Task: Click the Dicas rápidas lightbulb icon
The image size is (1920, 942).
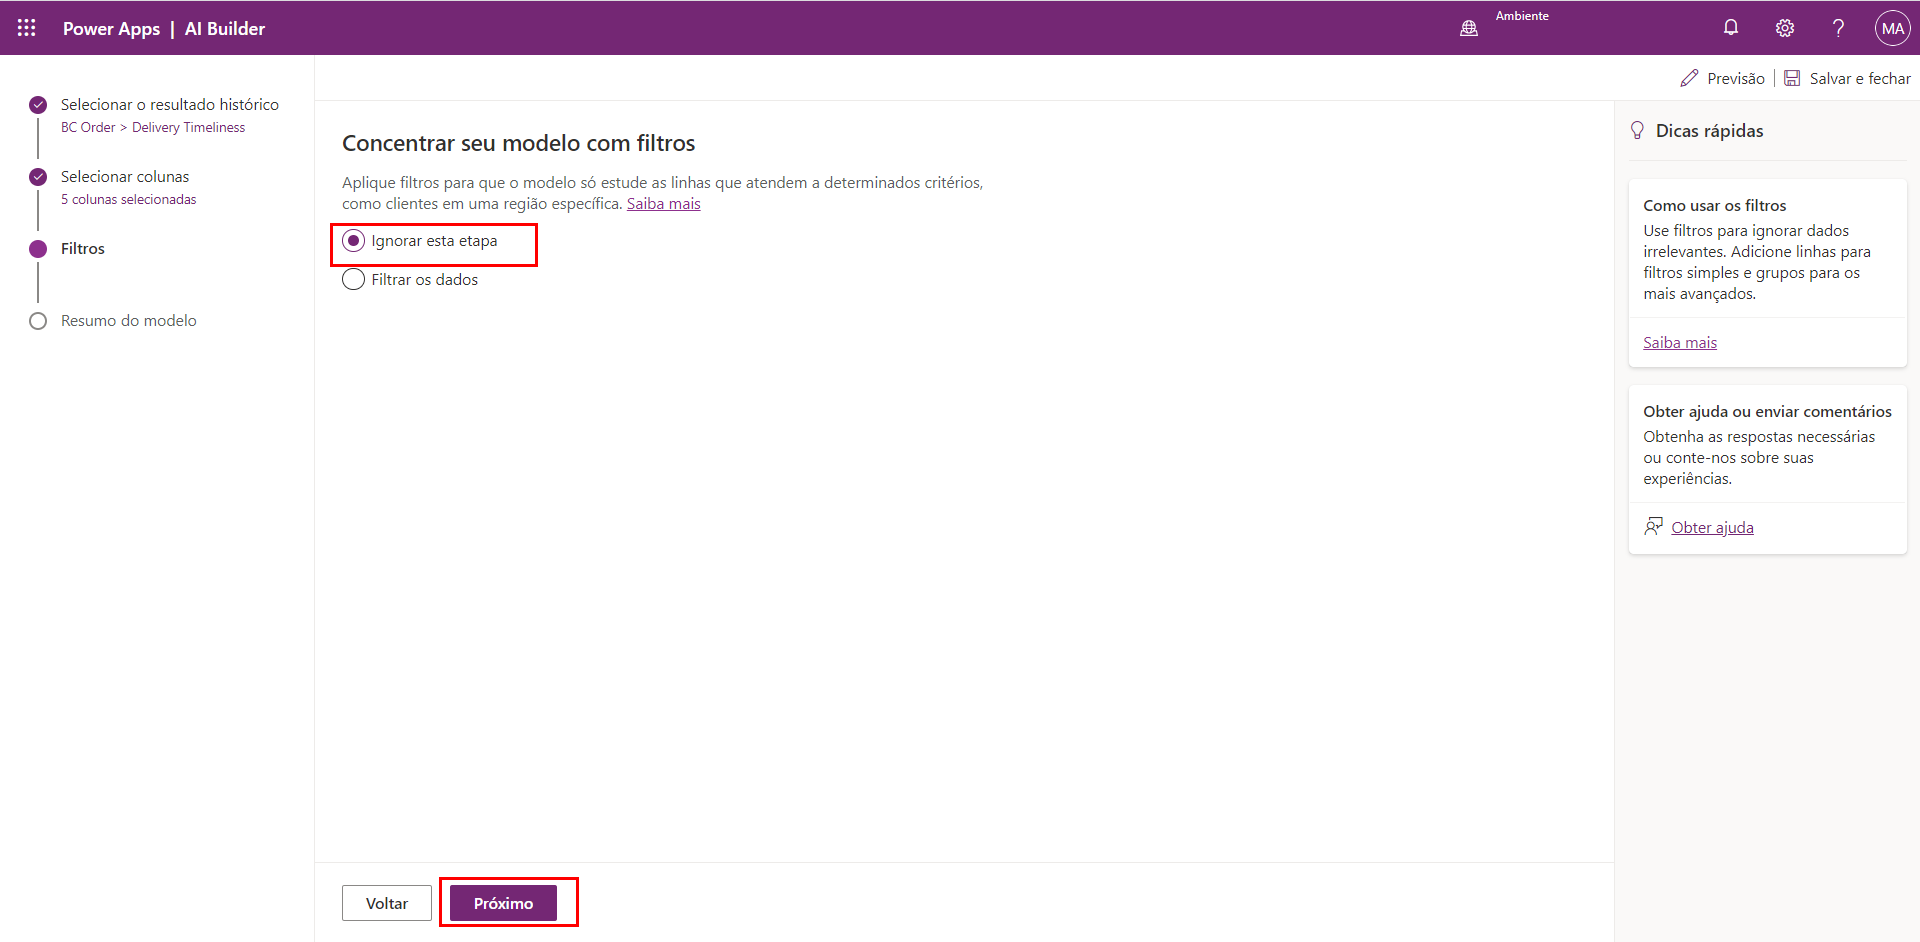Action: pyautogui.click(x=1637, y=130)
